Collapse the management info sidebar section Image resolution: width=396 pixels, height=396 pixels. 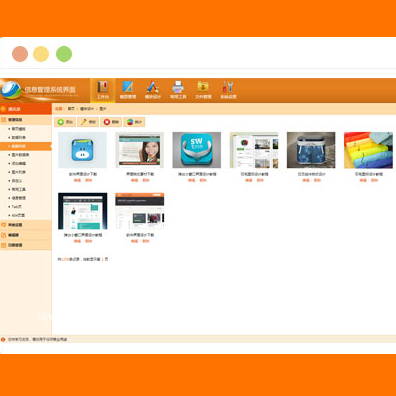click(x=26, y=120)
